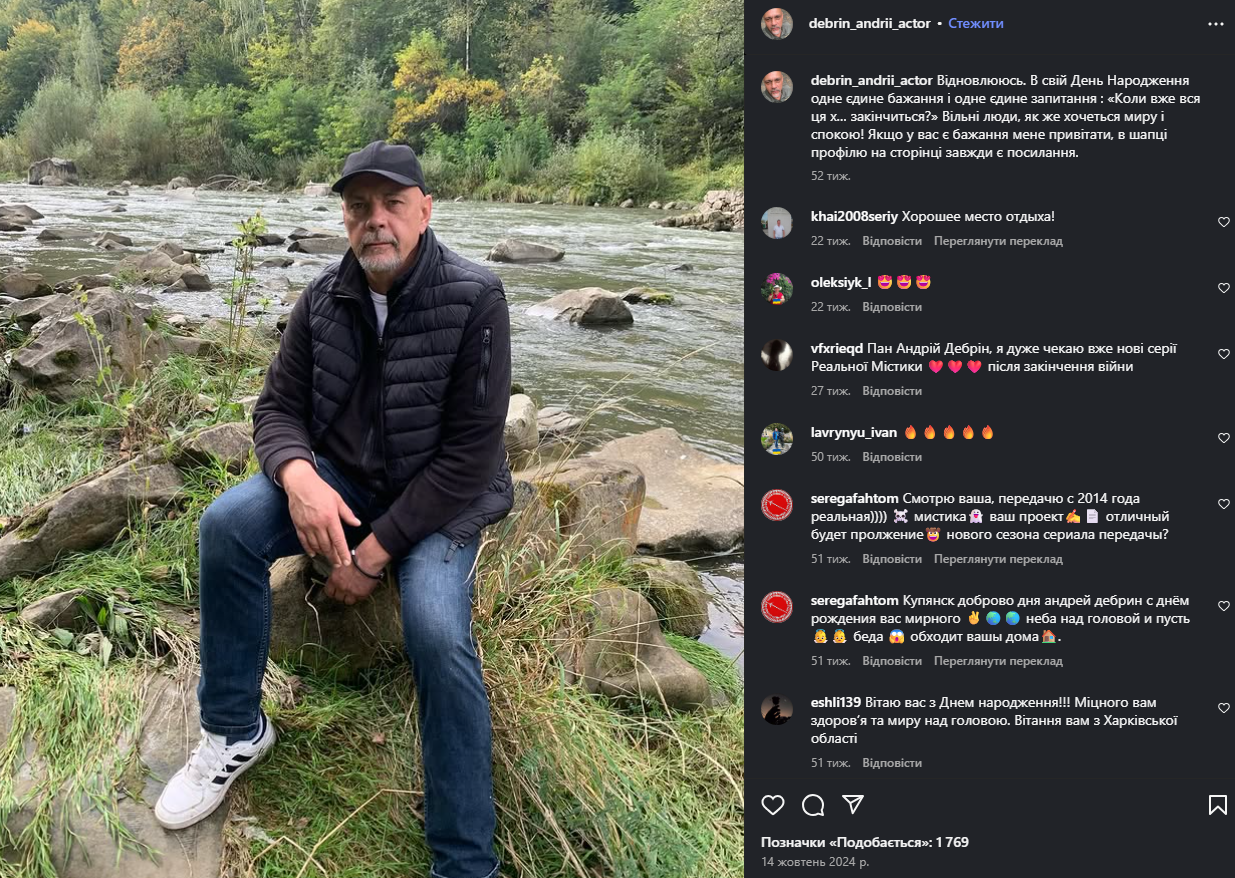Open eshli139's profile username link
This screenshot has height=878, width=1235.
pyautogui.click(x=833, y=703)
